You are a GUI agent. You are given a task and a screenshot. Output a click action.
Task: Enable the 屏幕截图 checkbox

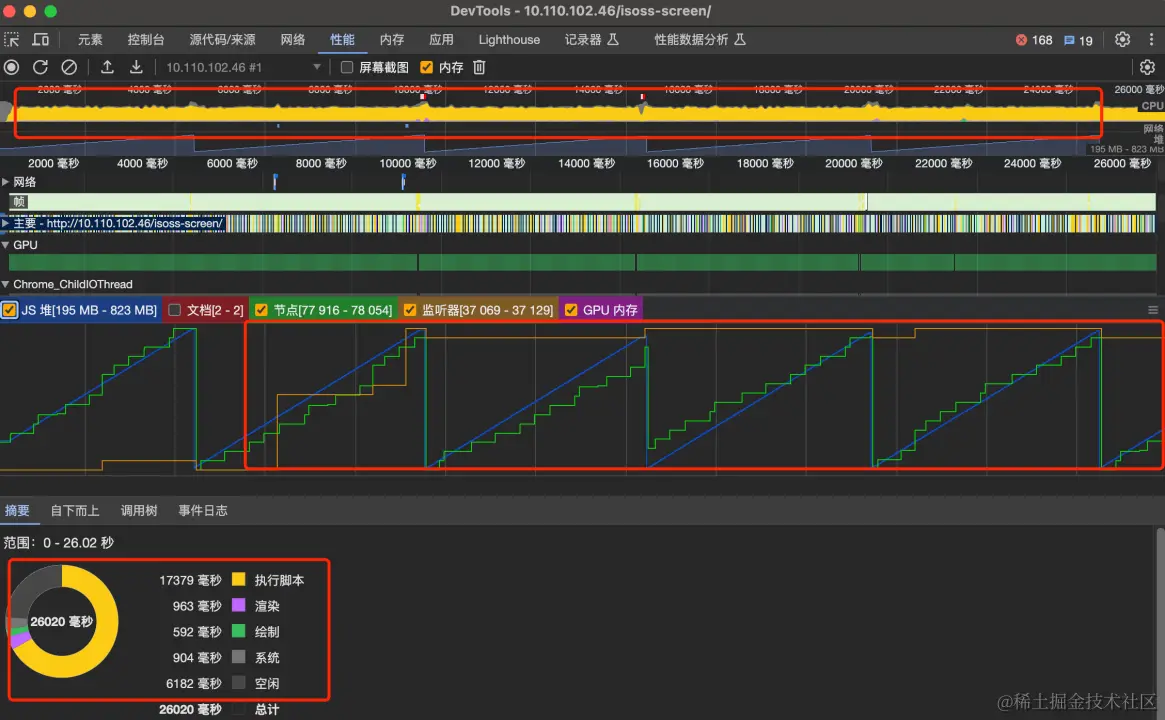pyautogui.click(x=346, y=68)
